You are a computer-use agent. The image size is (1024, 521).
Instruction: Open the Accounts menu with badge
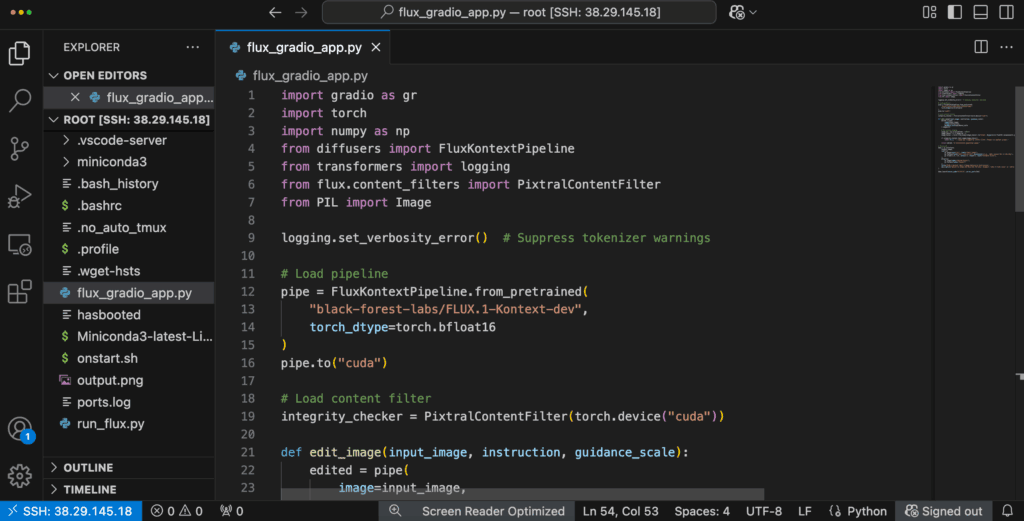(20, 429)
